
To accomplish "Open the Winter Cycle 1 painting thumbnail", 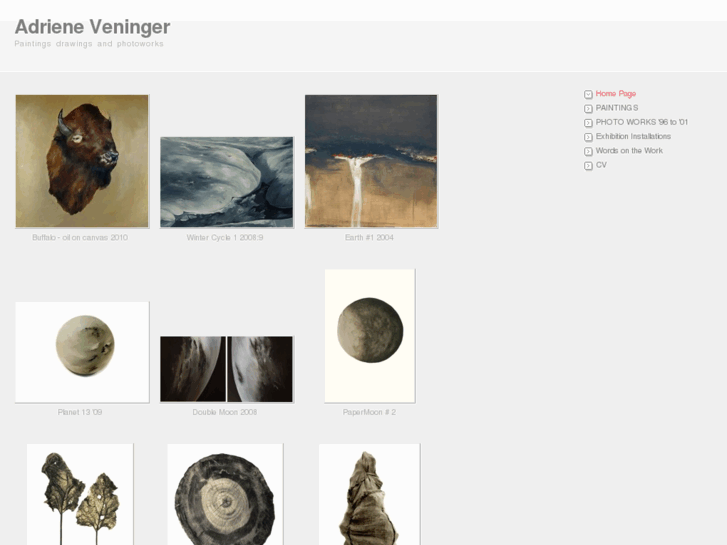I will (227, 182).
